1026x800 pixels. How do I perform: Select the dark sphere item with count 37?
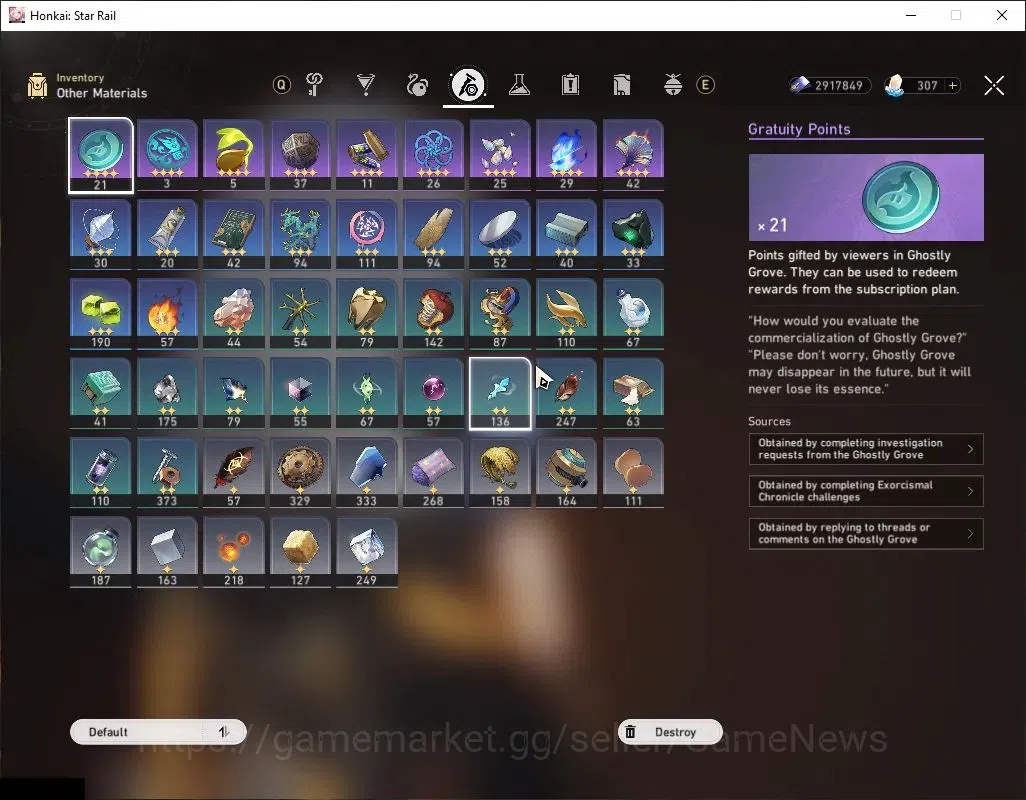pos(300,155)
